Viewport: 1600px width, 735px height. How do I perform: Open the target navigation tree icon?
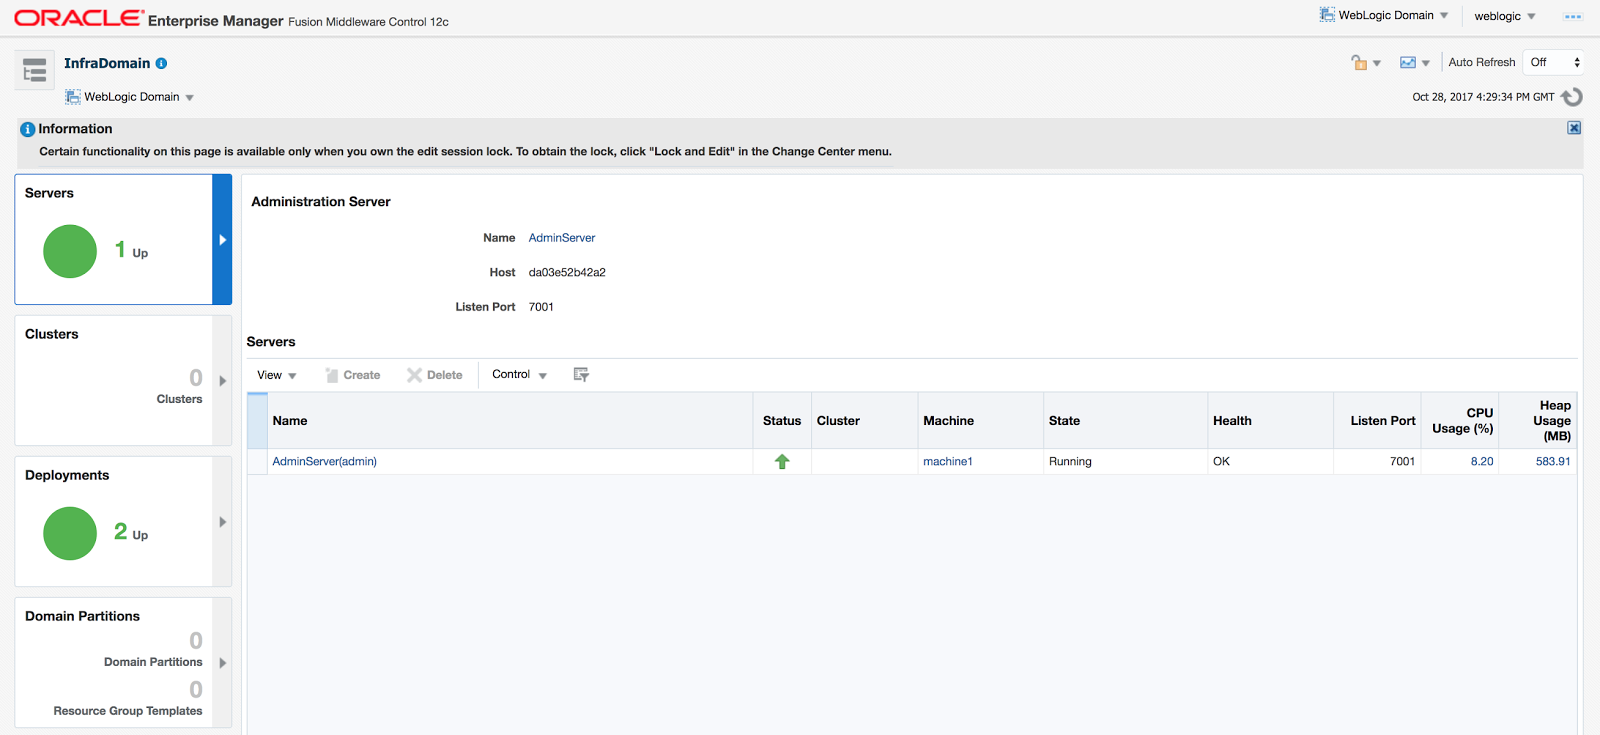coord(35,70)
